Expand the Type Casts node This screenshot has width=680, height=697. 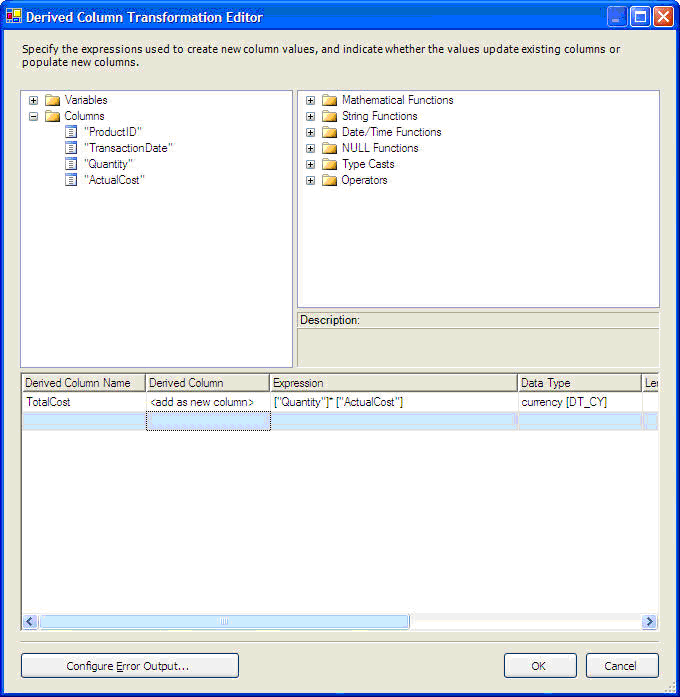310,164
